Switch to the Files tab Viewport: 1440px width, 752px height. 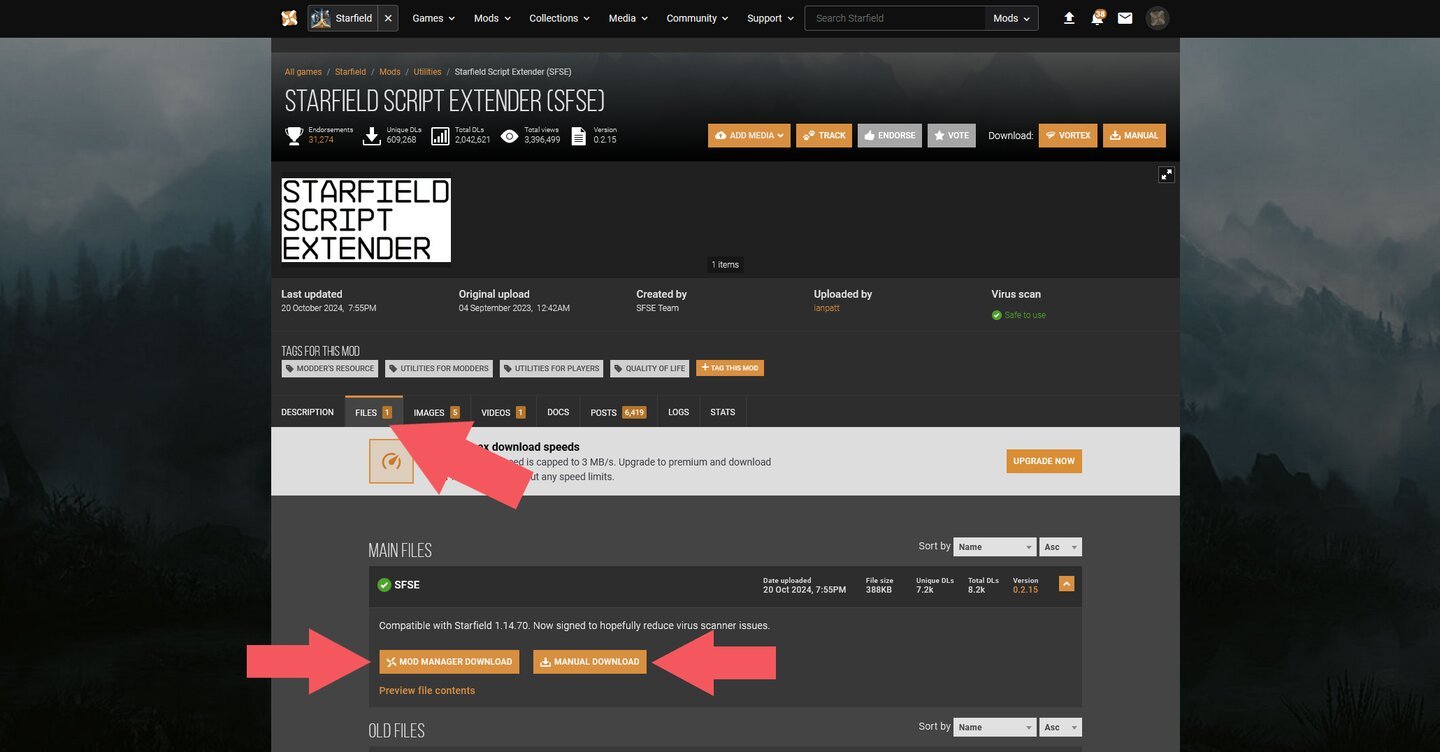[x=373, y=412]
